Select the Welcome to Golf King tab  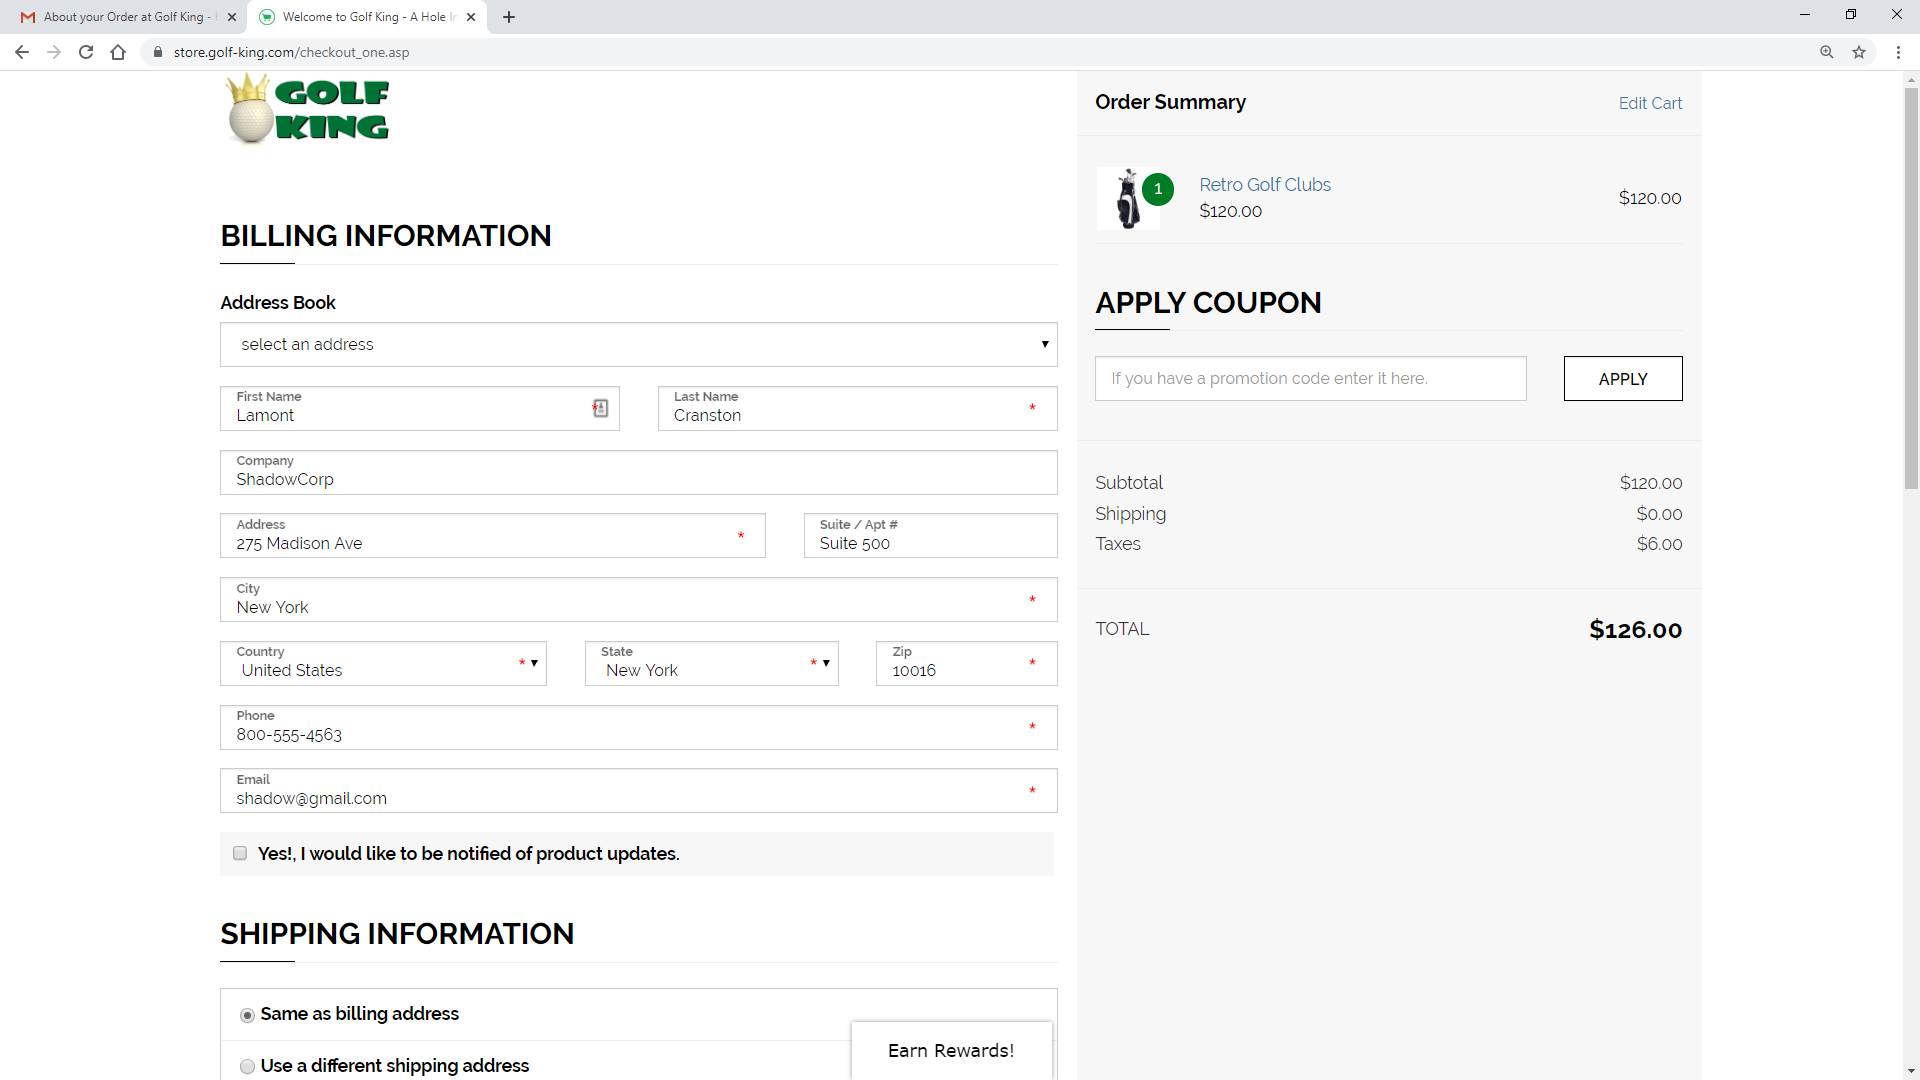click(x=365, y=17)
